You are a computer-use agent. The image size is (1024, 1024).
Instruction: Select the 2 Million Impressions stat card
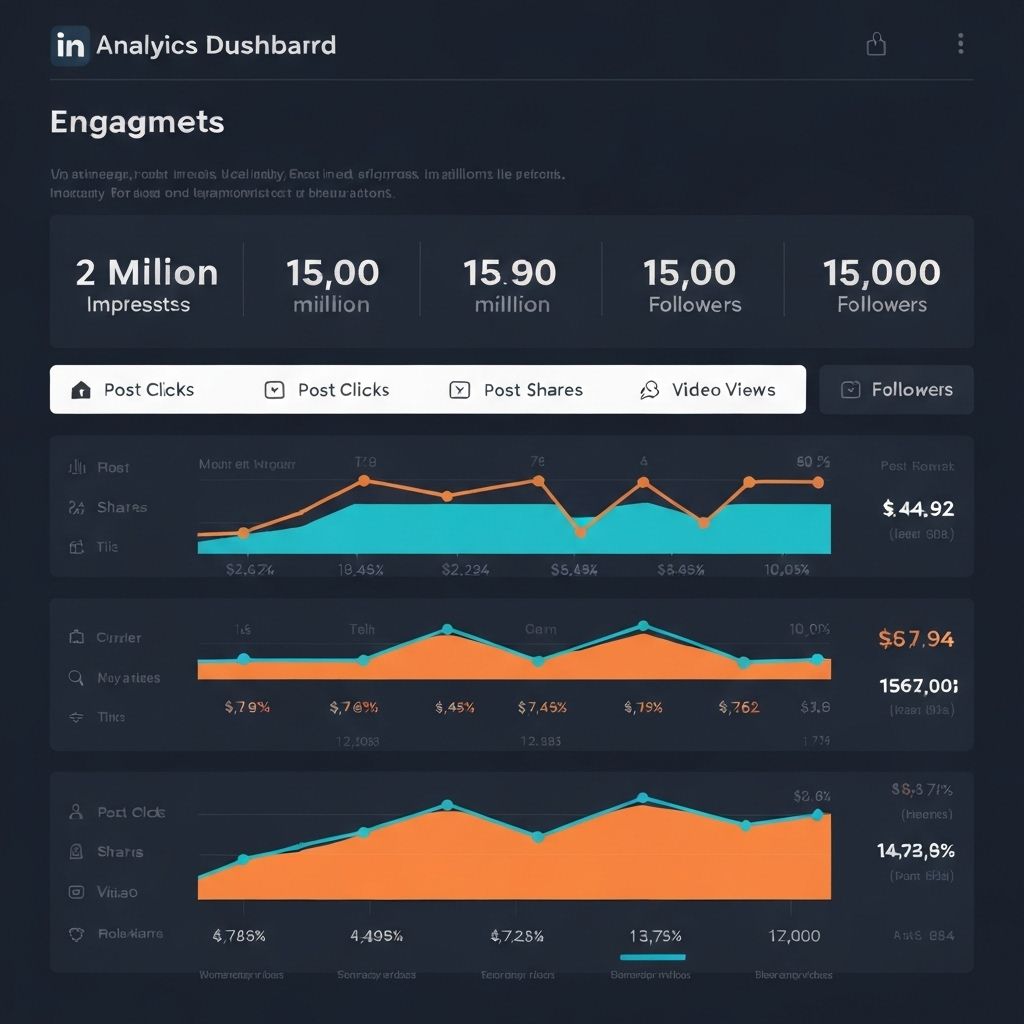coord(147,284)
